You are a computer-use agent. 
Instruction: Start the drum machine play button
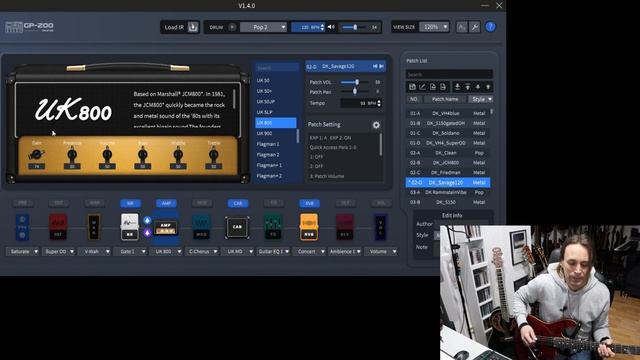pos(232,27)
